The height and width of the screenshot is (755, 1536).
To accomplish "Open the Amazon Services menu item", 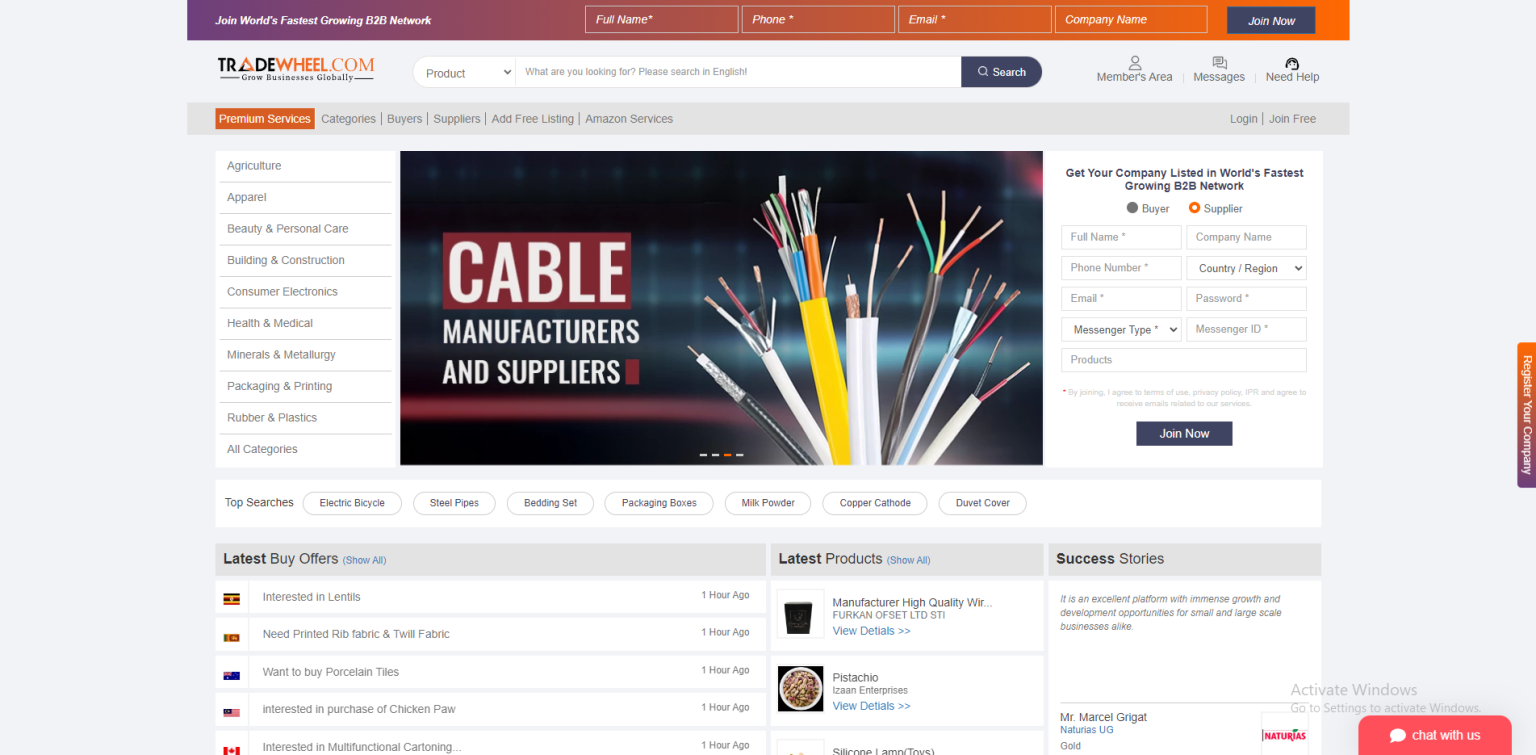I will (x=629, y=118).
